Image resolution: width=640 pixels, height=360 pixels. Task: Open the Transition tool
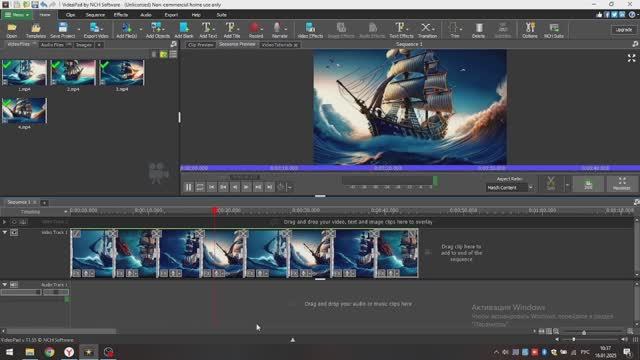pos(427,30)
